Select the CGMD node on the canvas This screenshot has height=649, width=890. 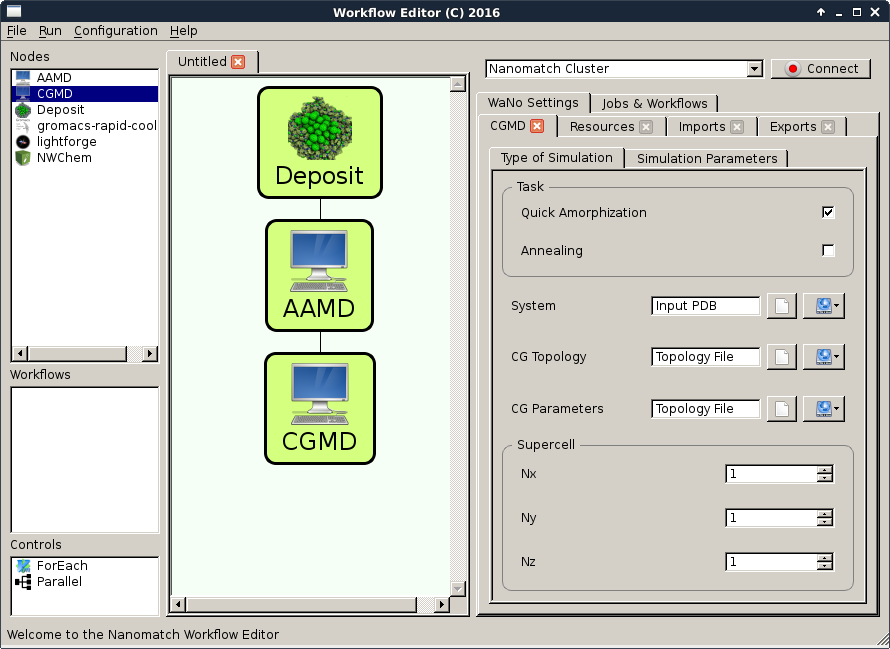click(x=319, y=408)
